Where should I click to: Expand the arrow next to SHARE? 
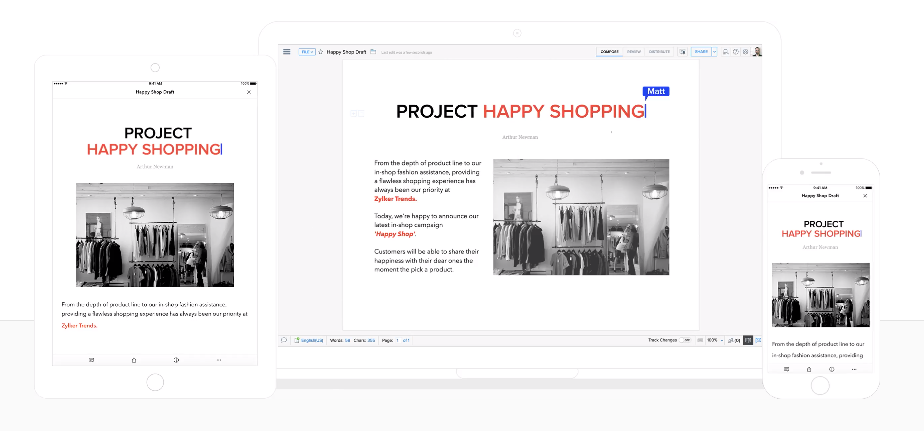coord(714,52)
